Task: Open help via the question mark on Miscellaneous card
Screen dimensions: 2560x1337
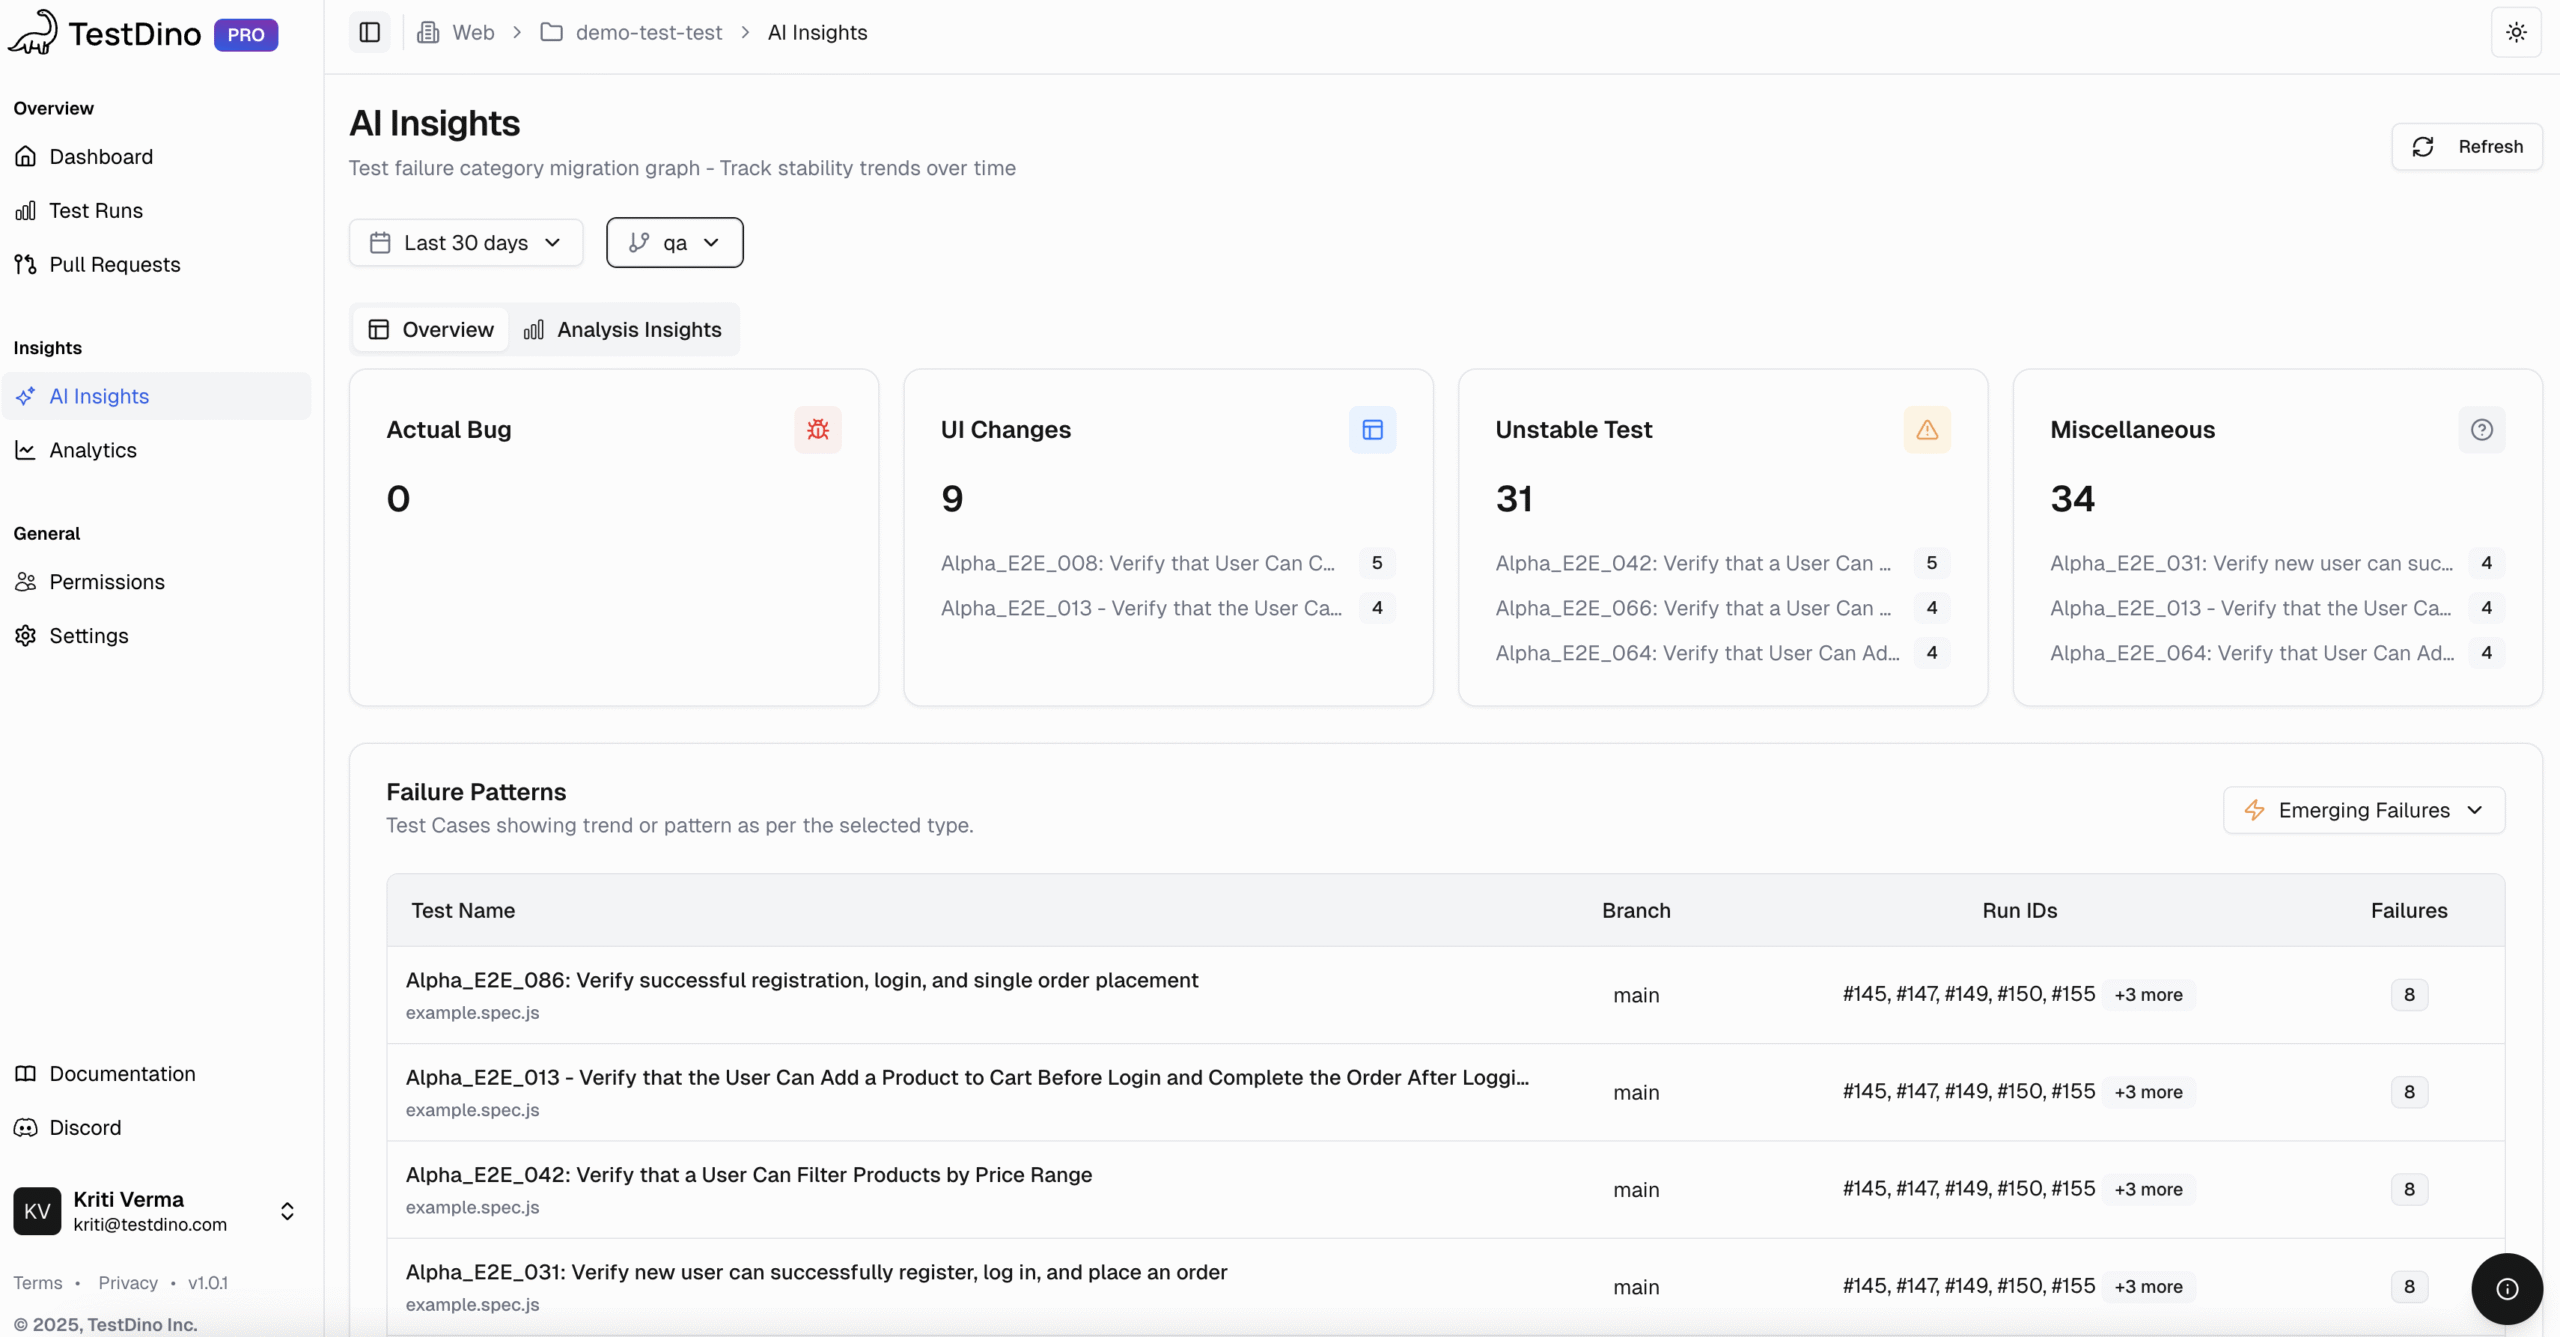Action: coord(2482,429)
